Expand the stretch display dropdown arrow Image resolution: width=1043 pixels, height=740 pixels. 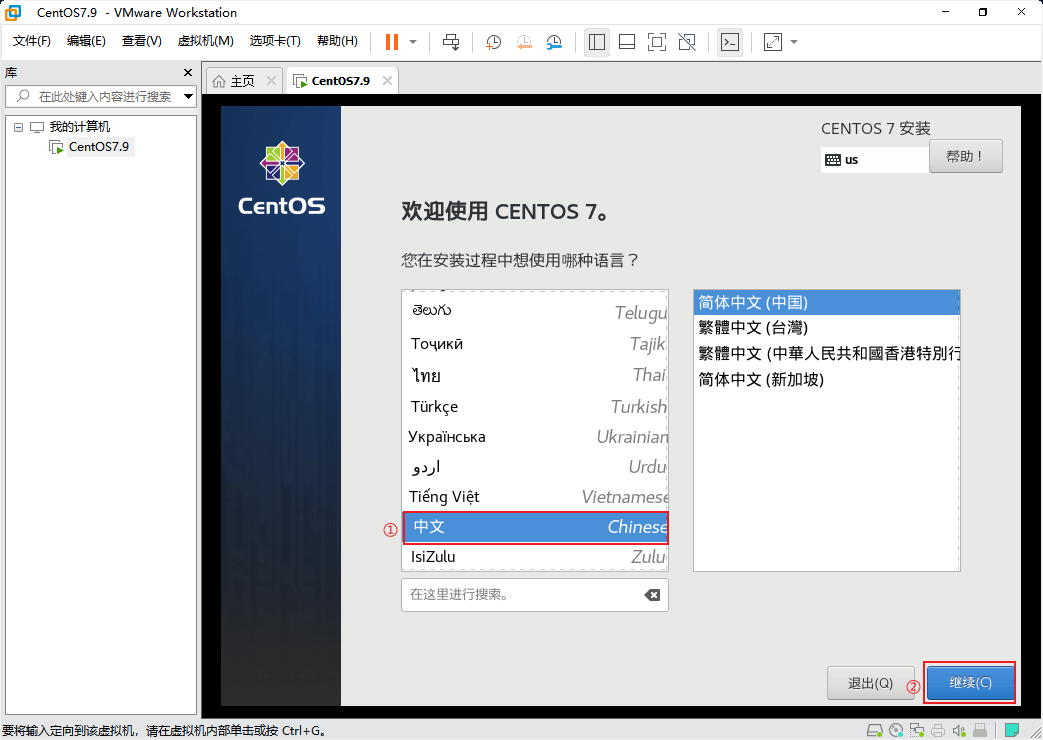pos(794,42)
